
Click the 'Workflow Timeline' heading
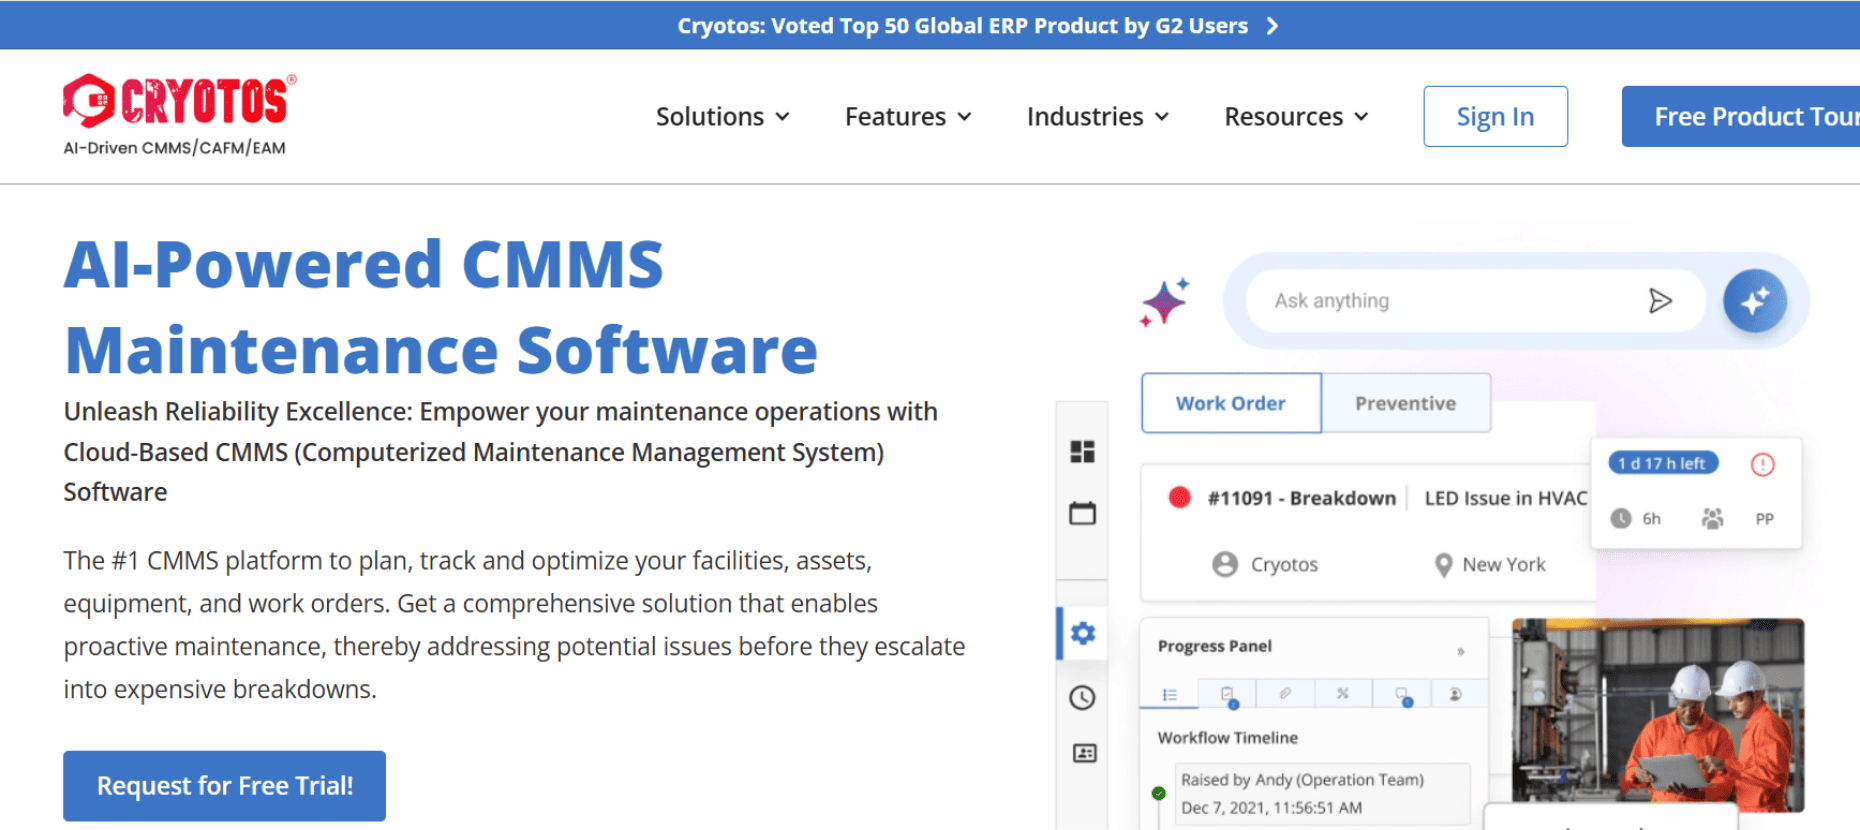(1228, 737)
